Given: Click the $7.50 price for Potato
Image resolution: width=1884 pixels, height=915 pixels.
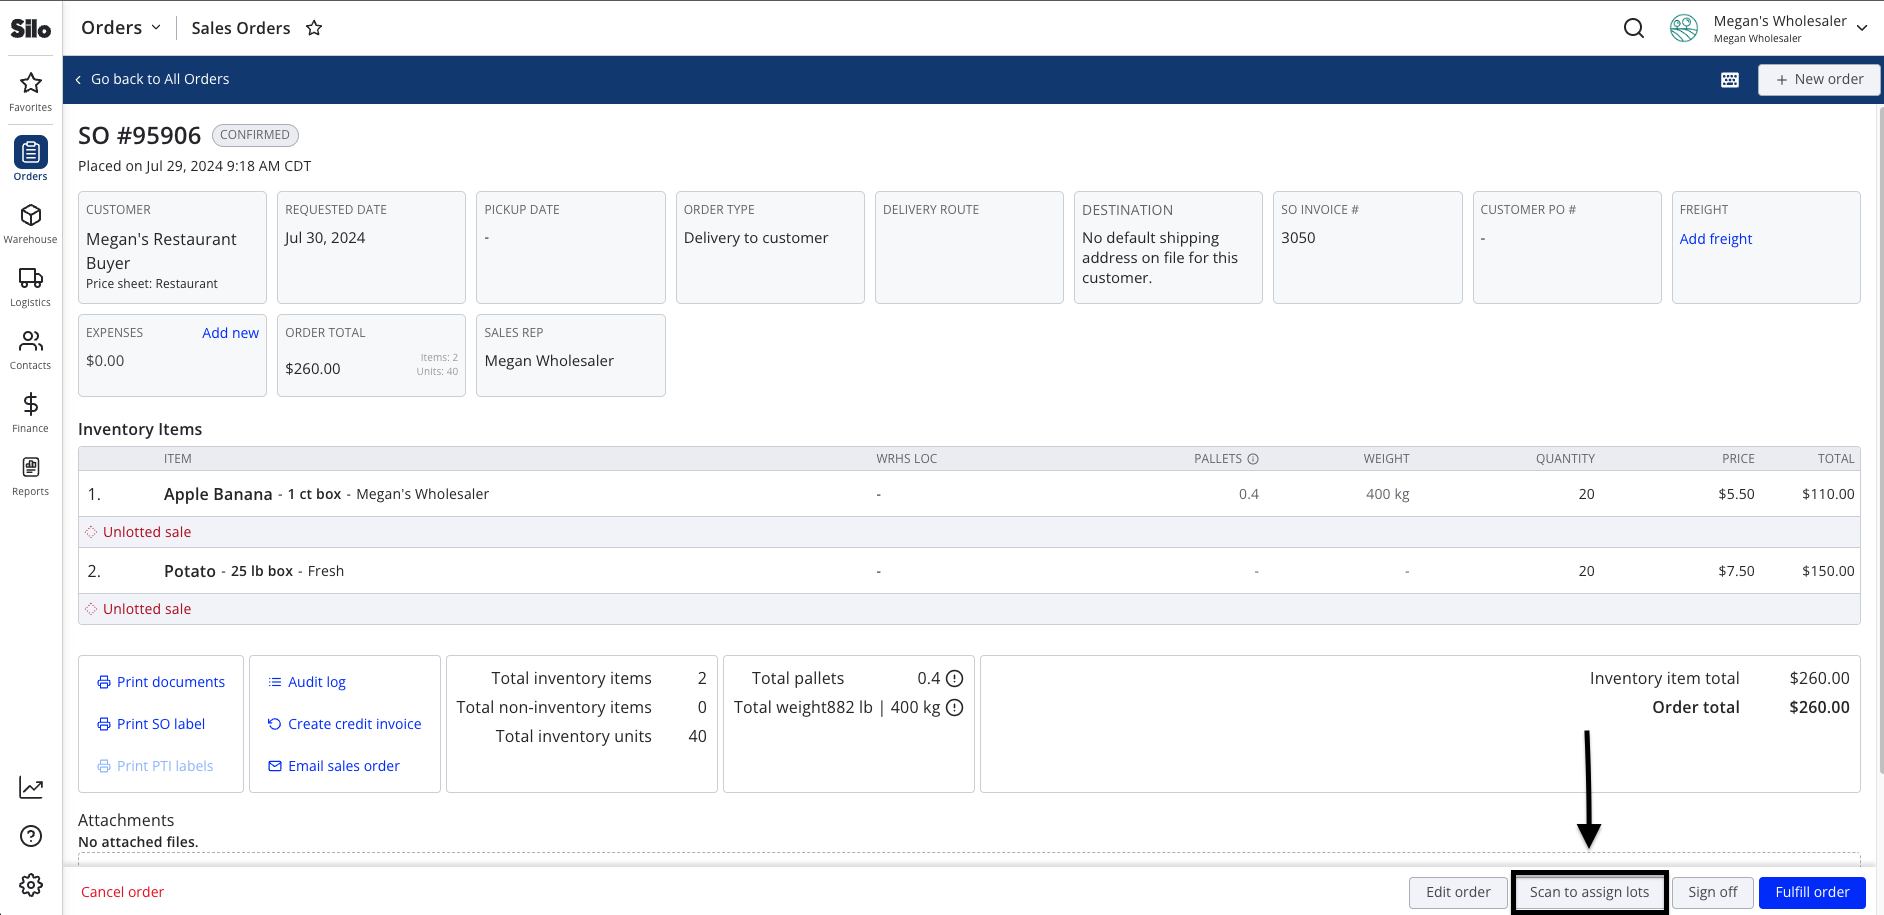Looking at the screenshot, I should (1736, 571).
